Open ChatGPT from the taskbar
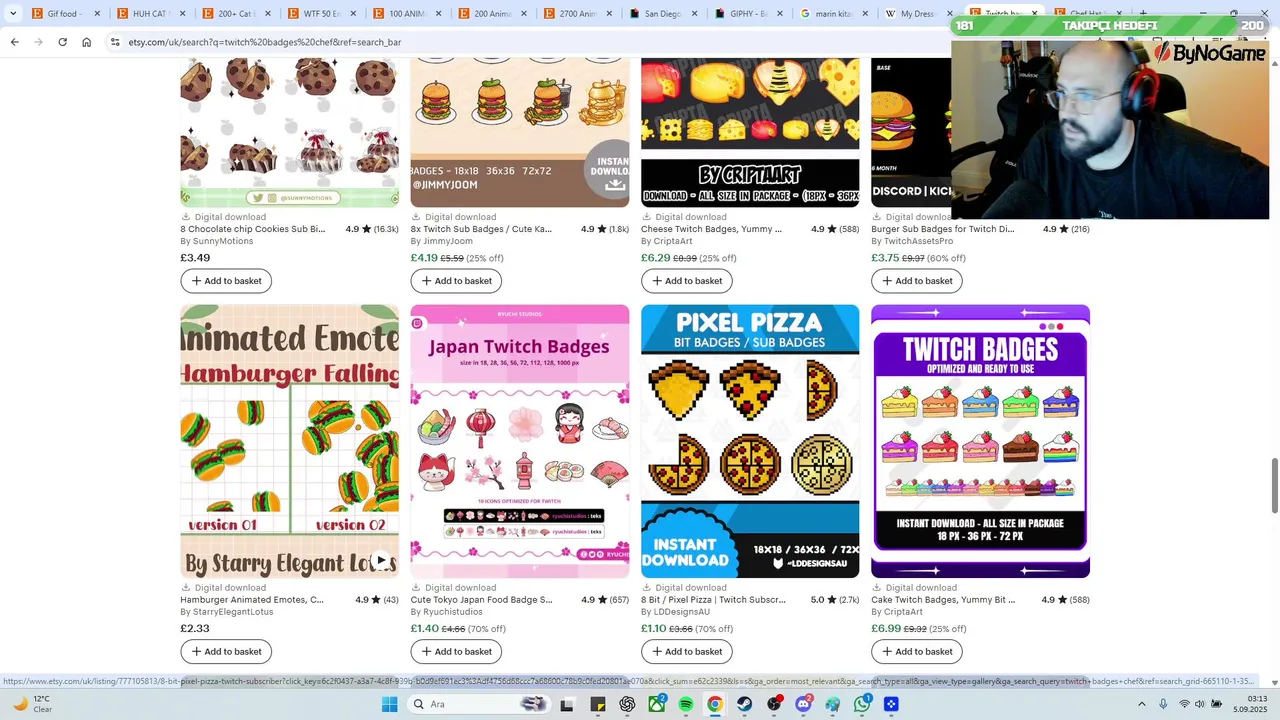The image size is (1280, 720). (x=627, y=704)
